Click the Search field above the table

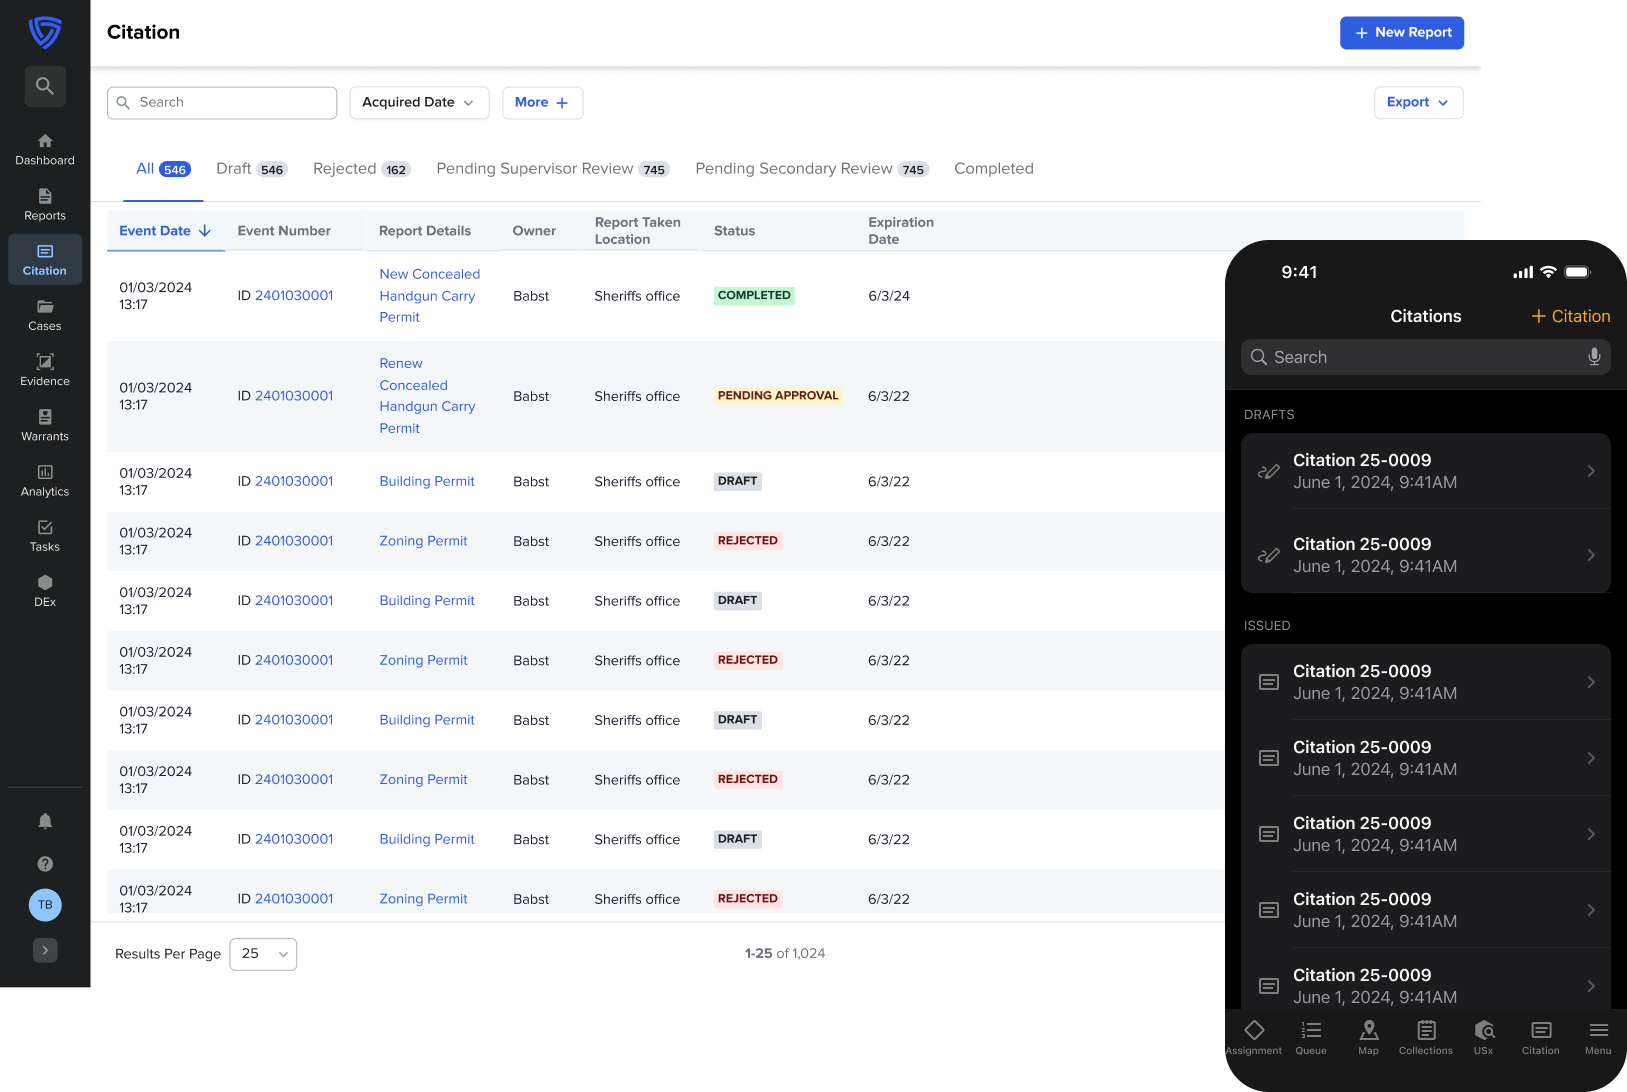tap(222, 102)
